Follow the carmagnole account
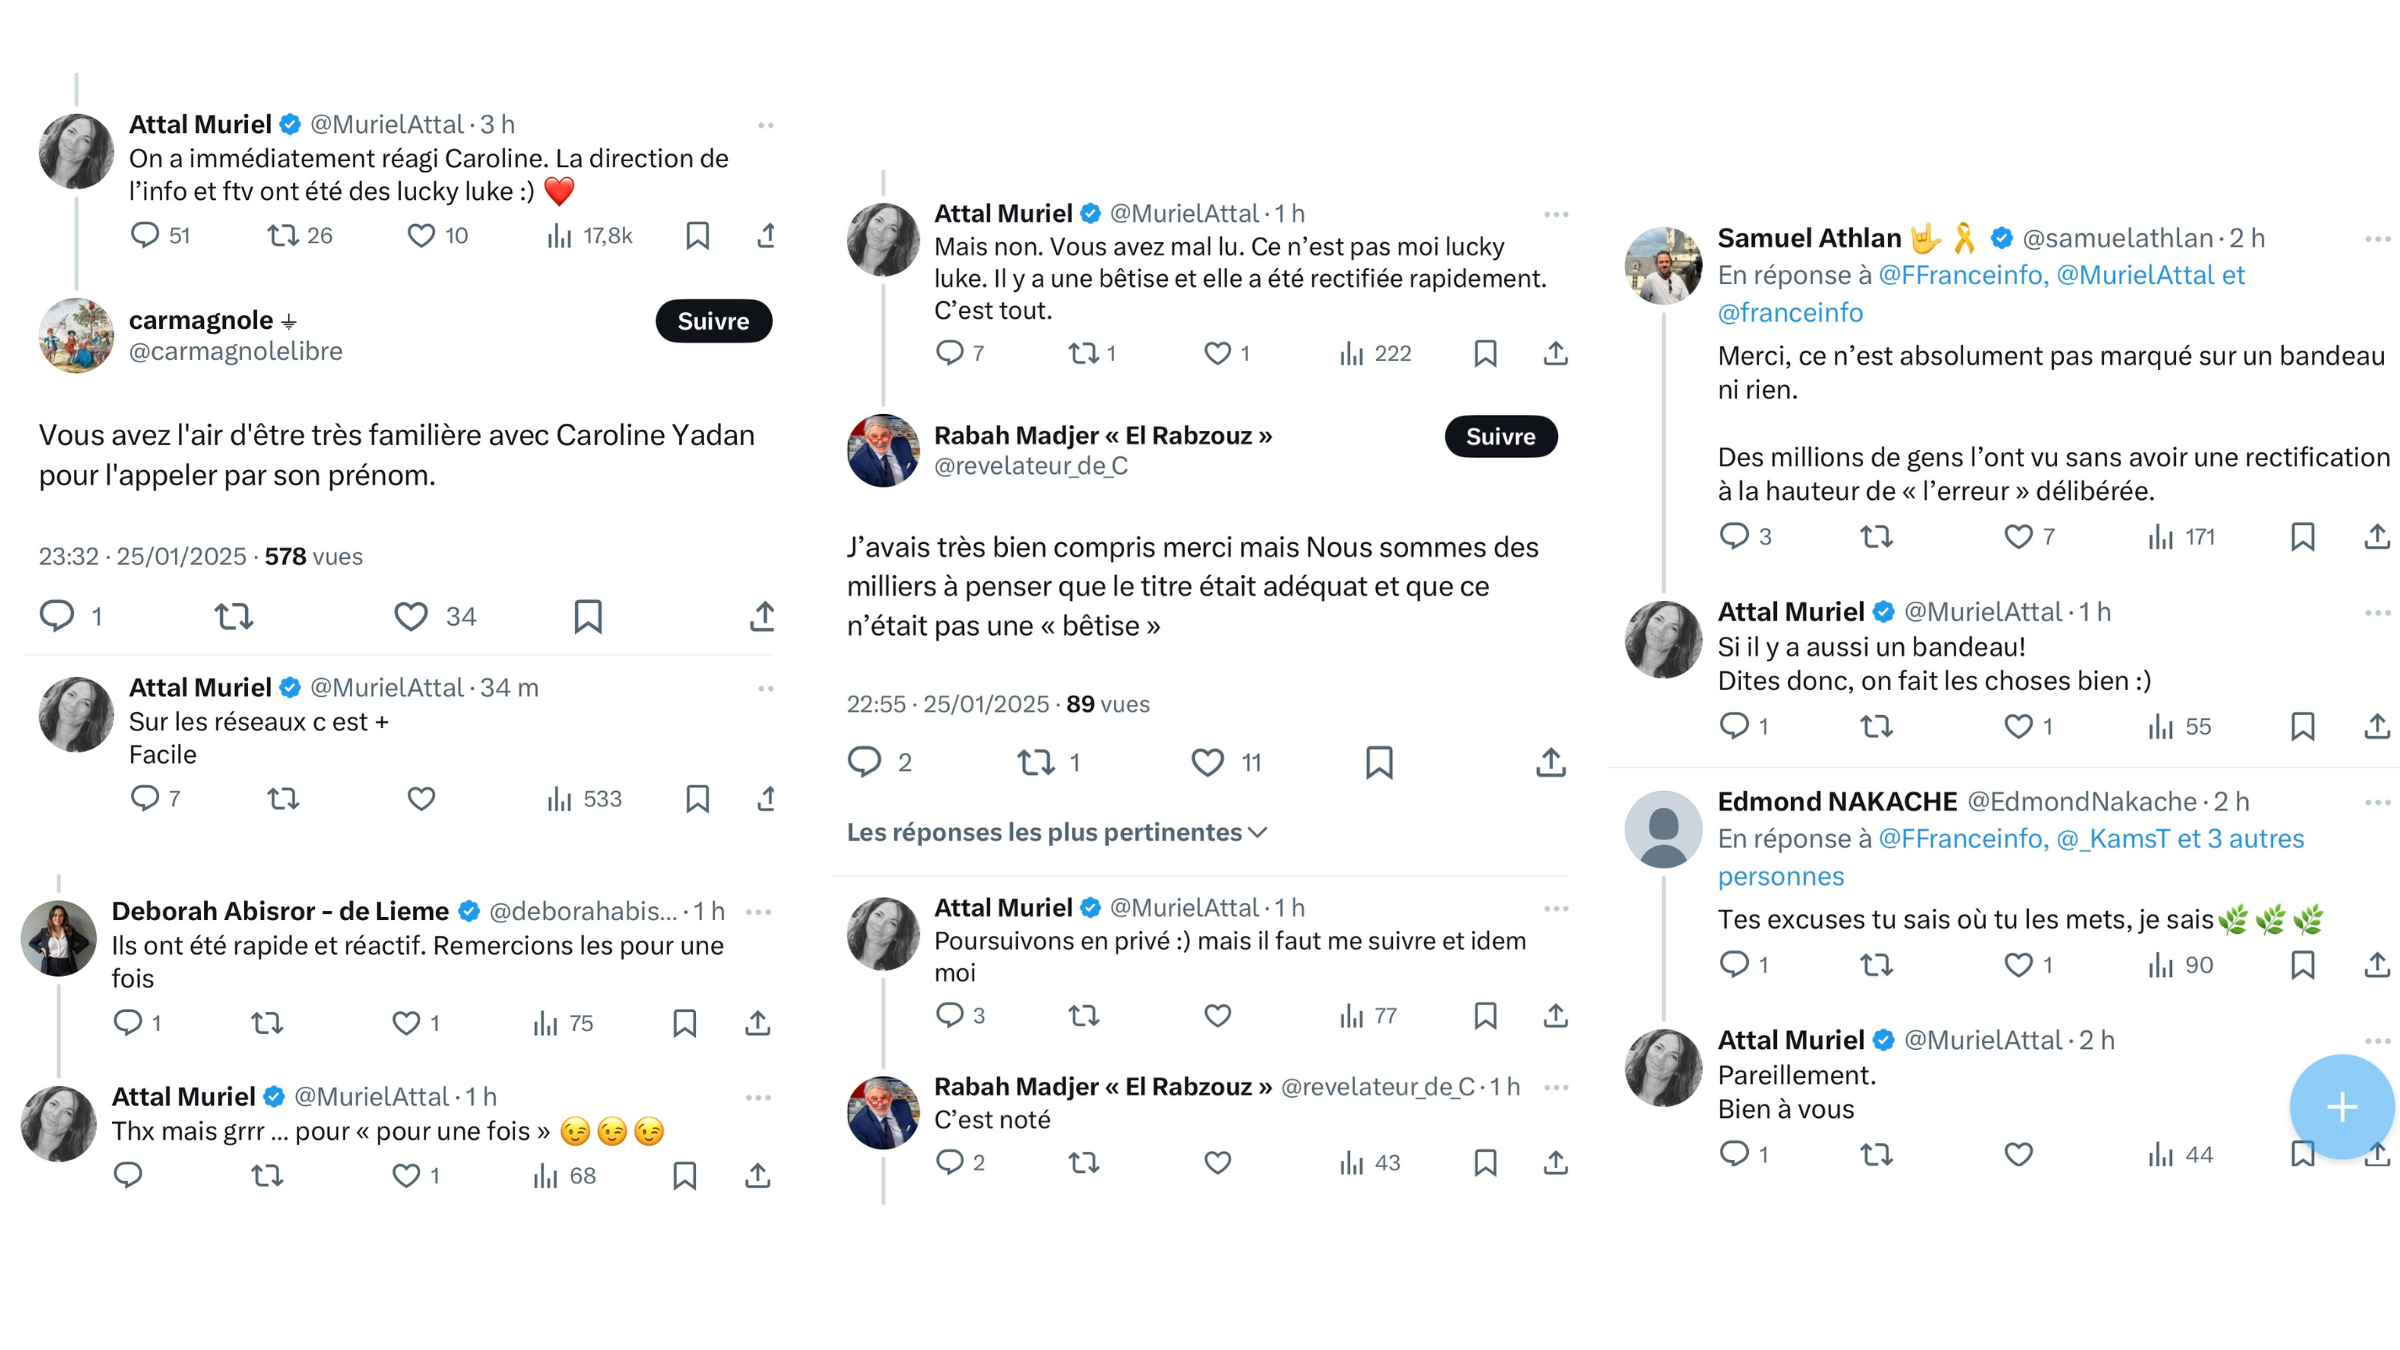 tap(713, 321)
